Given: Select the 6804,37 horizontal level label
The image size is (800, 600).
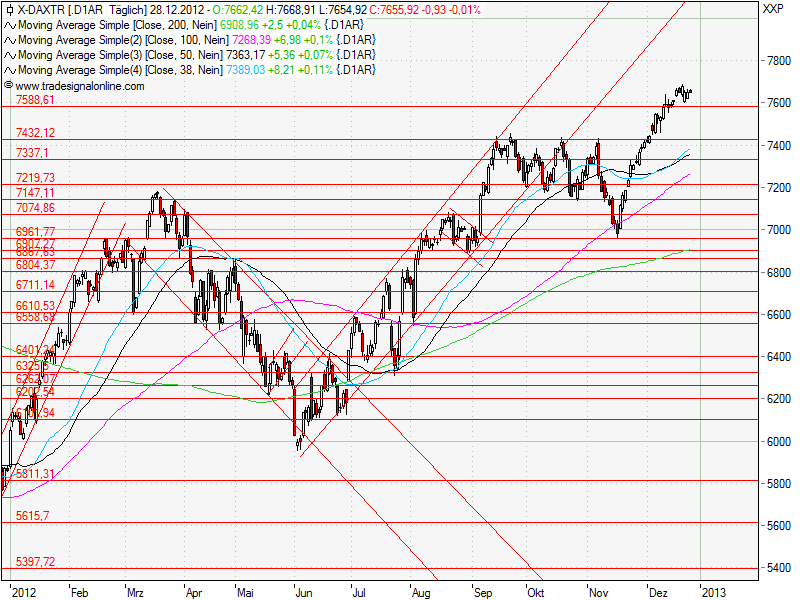Looking at the screenshot, I should click(x=35, y=265).
